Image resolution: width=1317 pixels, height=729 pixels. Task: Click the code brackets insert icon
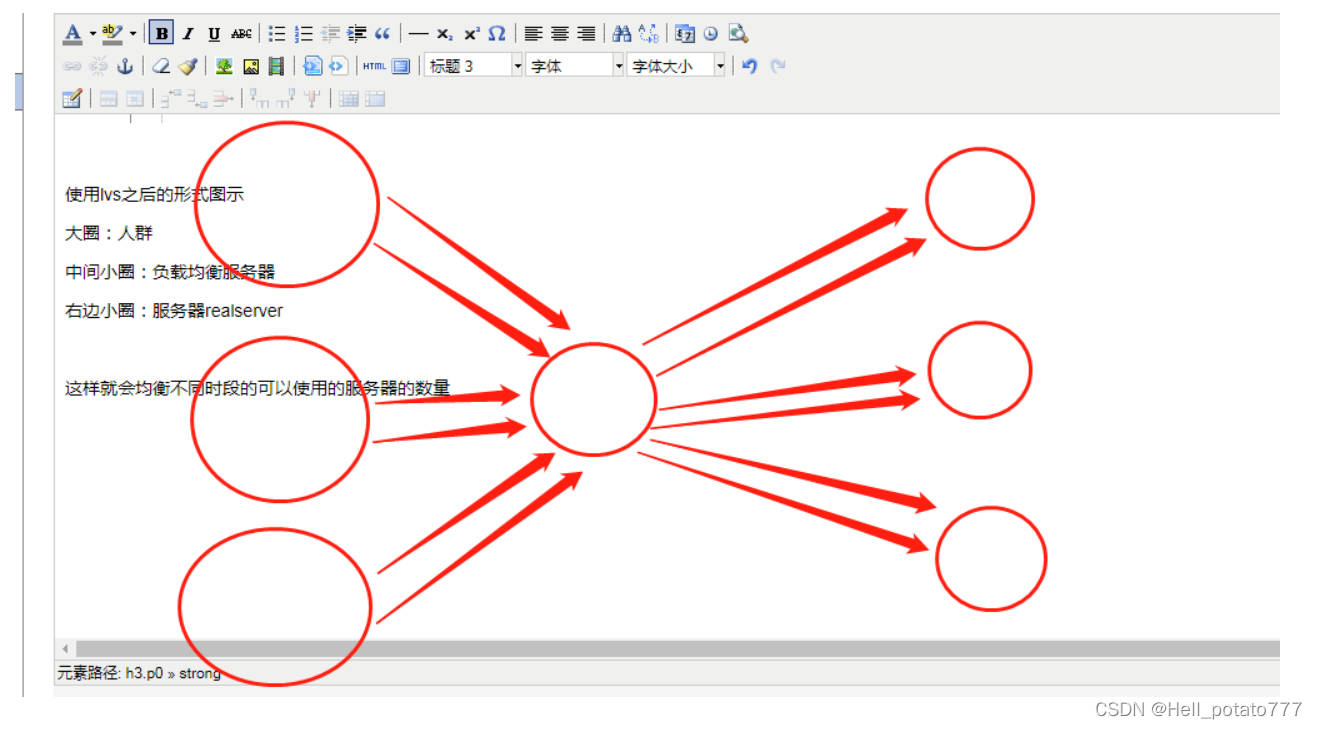coord(338,67)
